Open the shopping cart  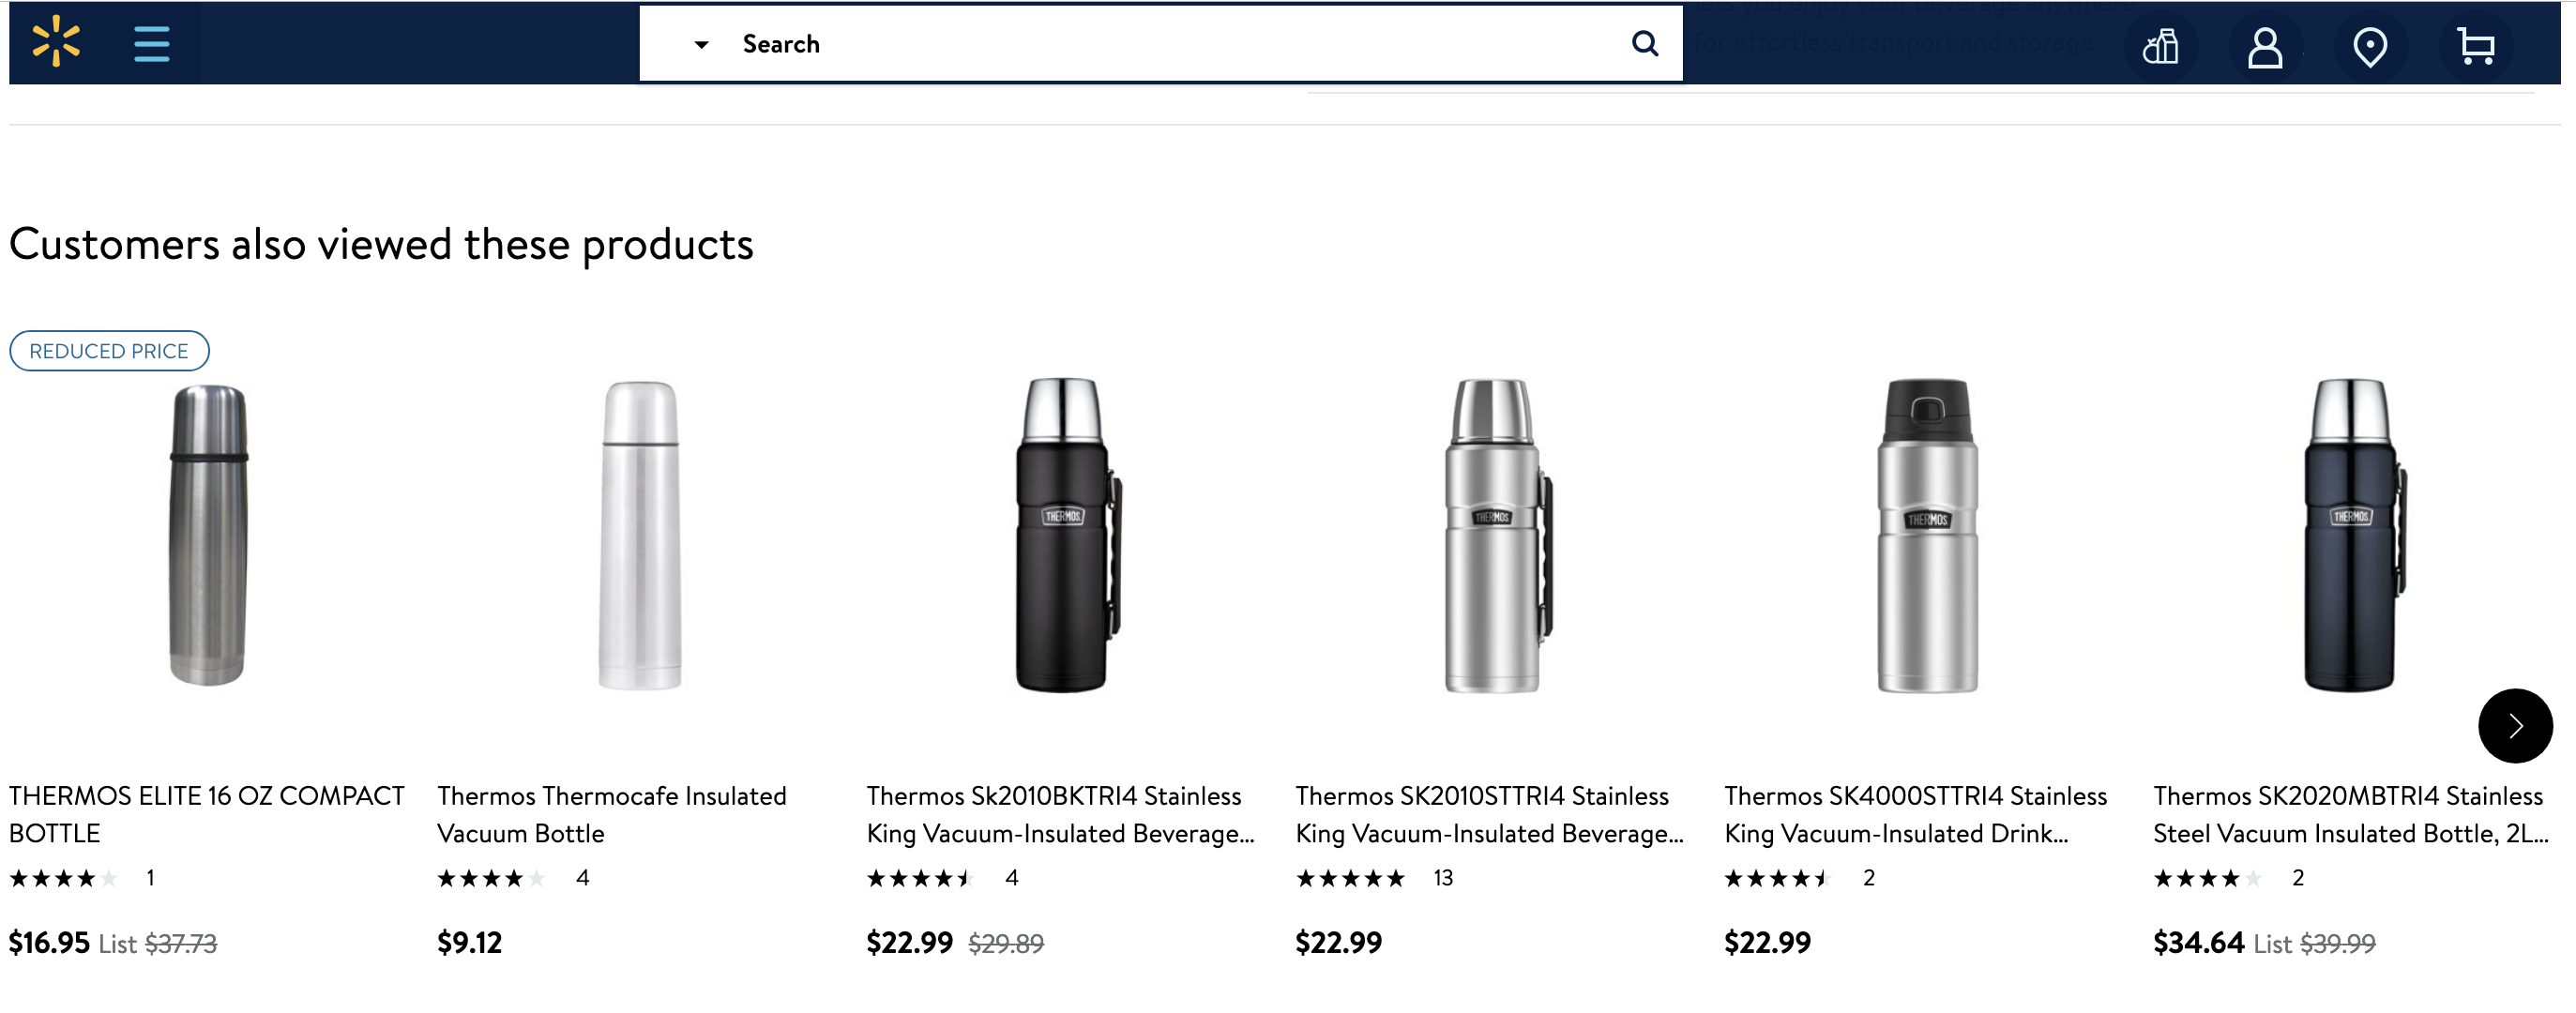pos(2475,46)
